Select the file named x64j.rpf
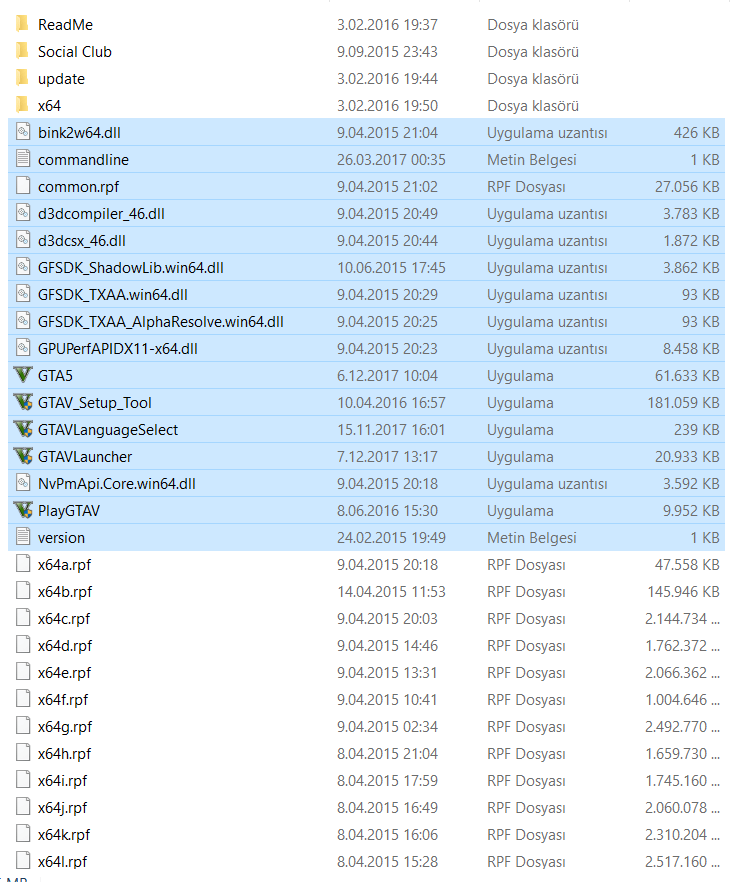739x882 pixels. point(62,808)
